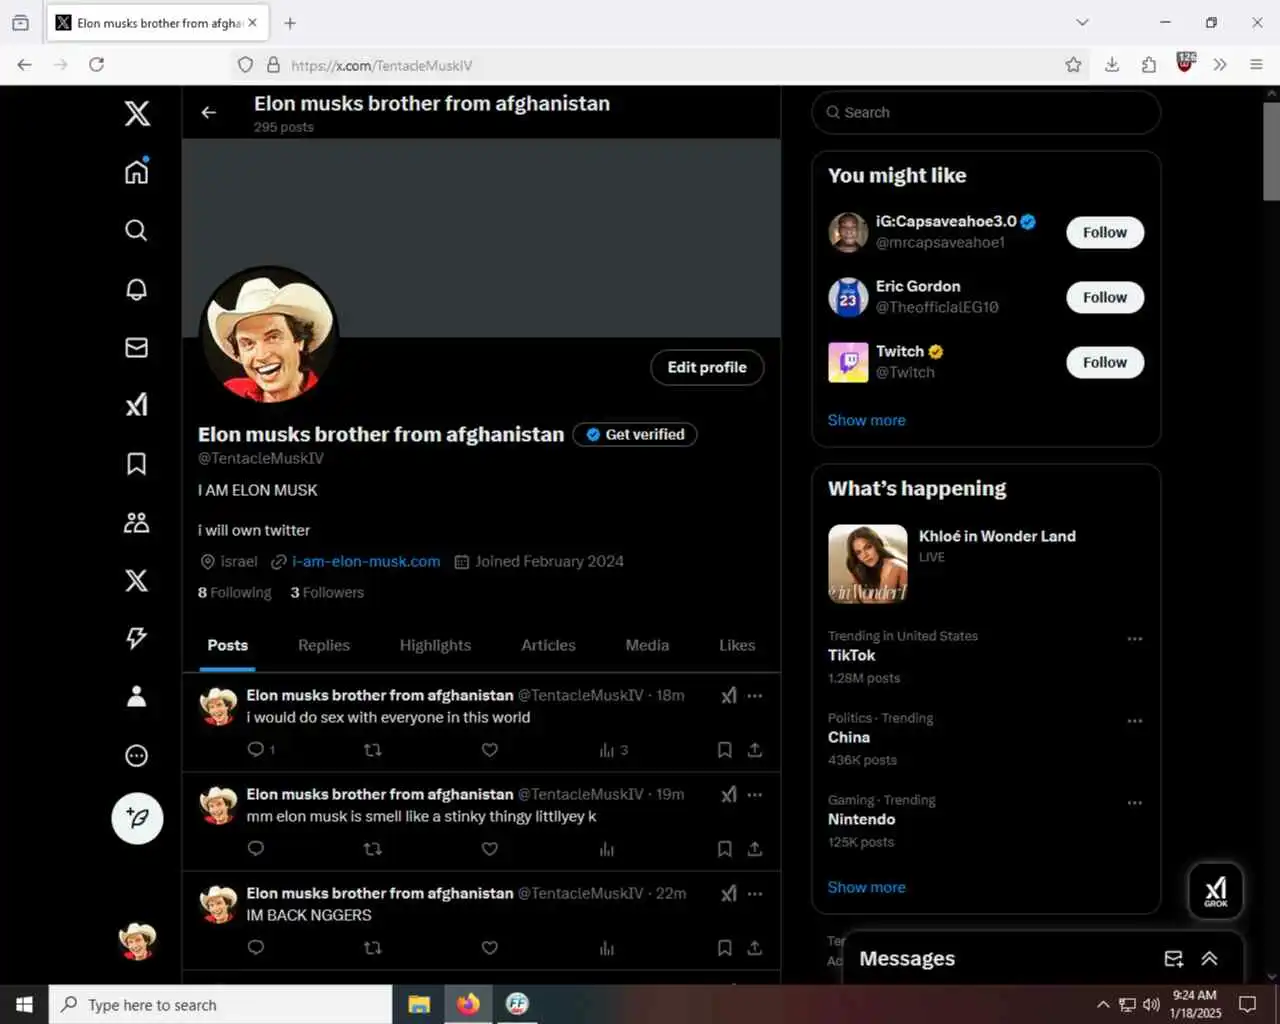Open the floating Grok button
Viewport: 1280px width, 1024px height.
coord(1216,890)
